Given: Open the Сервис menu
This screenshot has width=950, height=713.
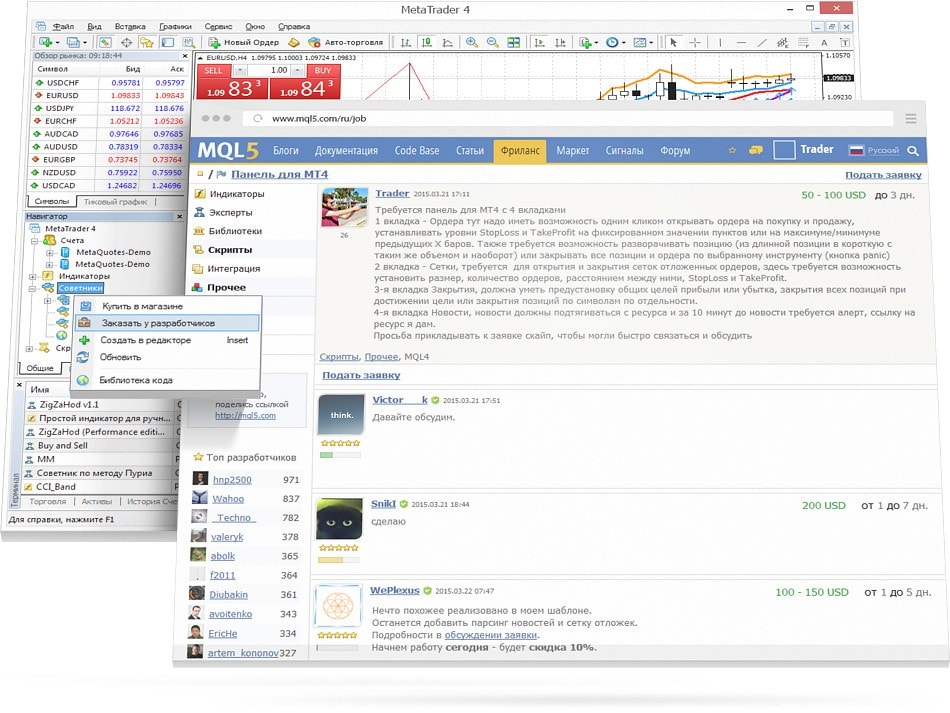Looking at the screenshot, I should tap(217, 26).
